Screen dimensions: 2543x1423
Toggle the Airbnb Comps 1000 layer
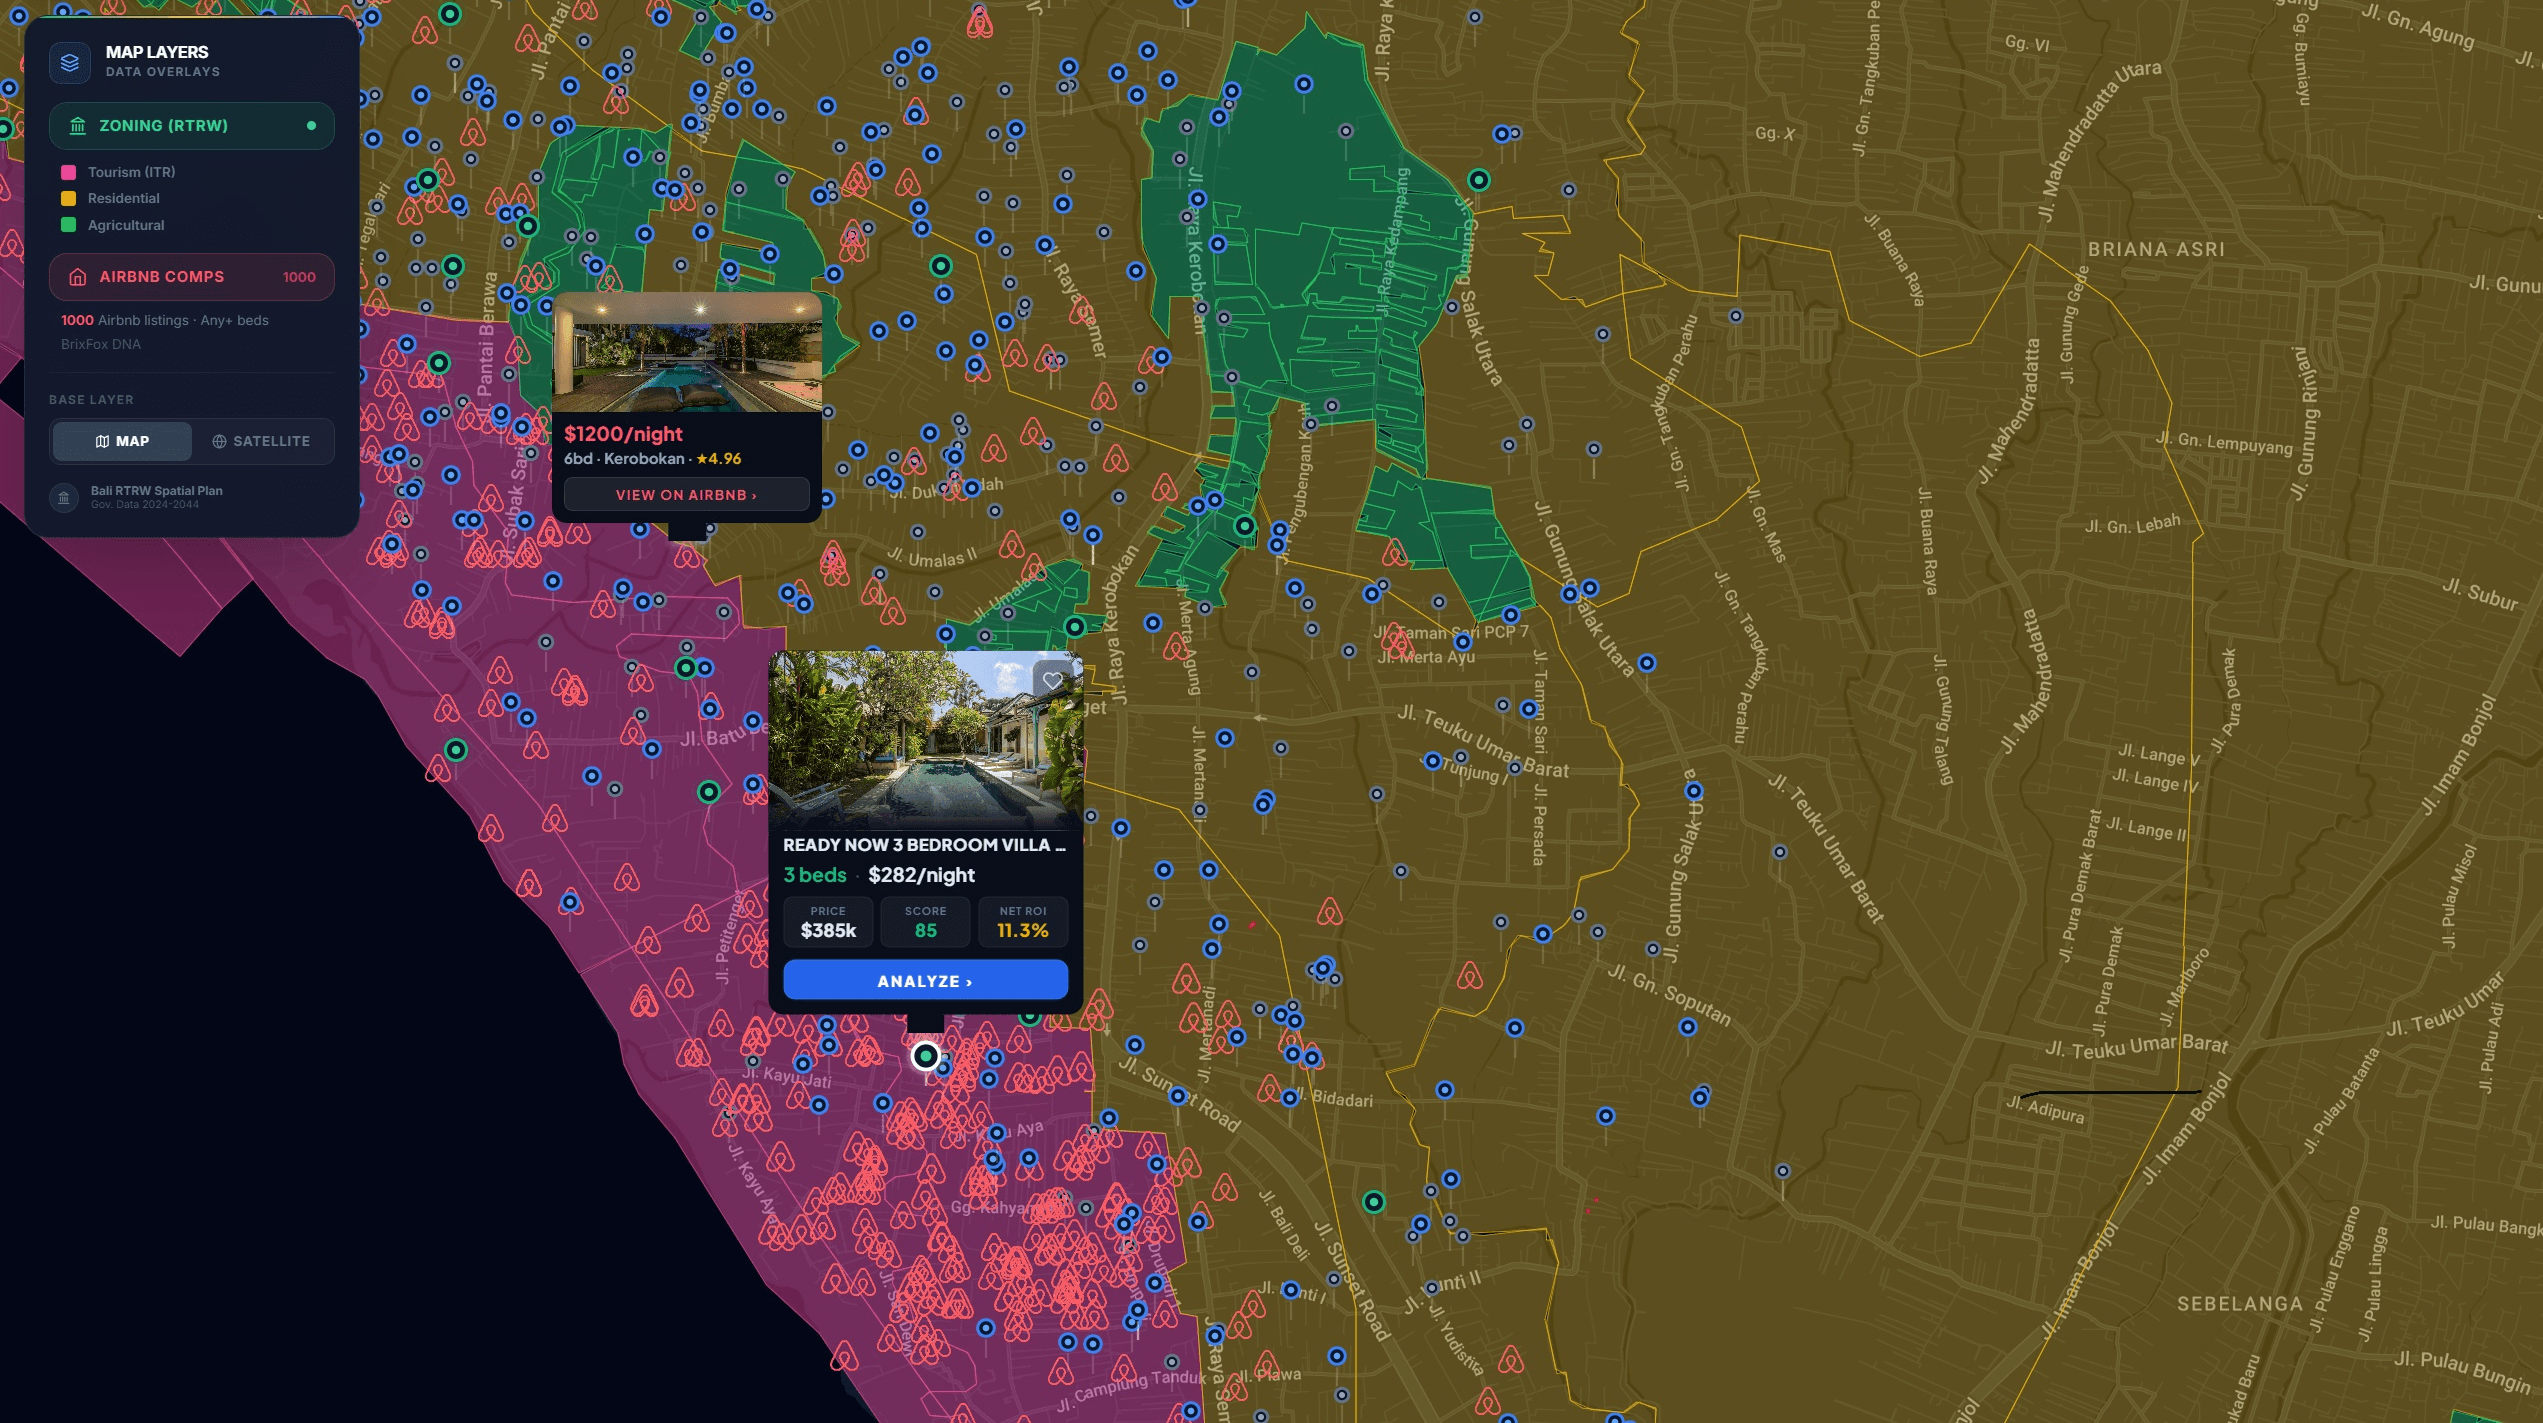191,277
